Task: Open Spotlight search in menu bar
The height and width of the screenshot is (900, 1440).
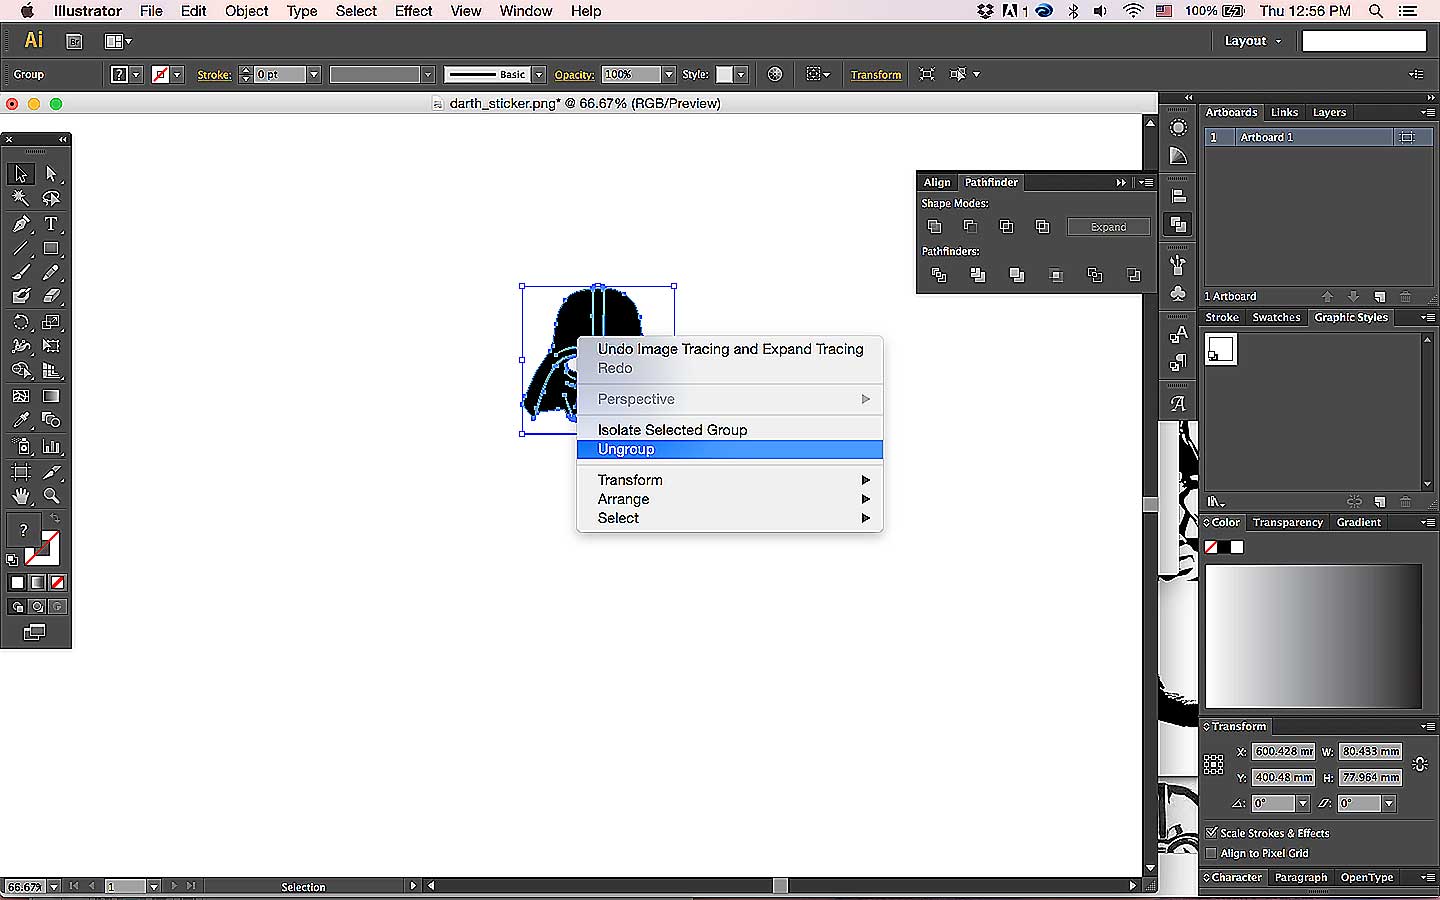Action: click(1376, 11)
